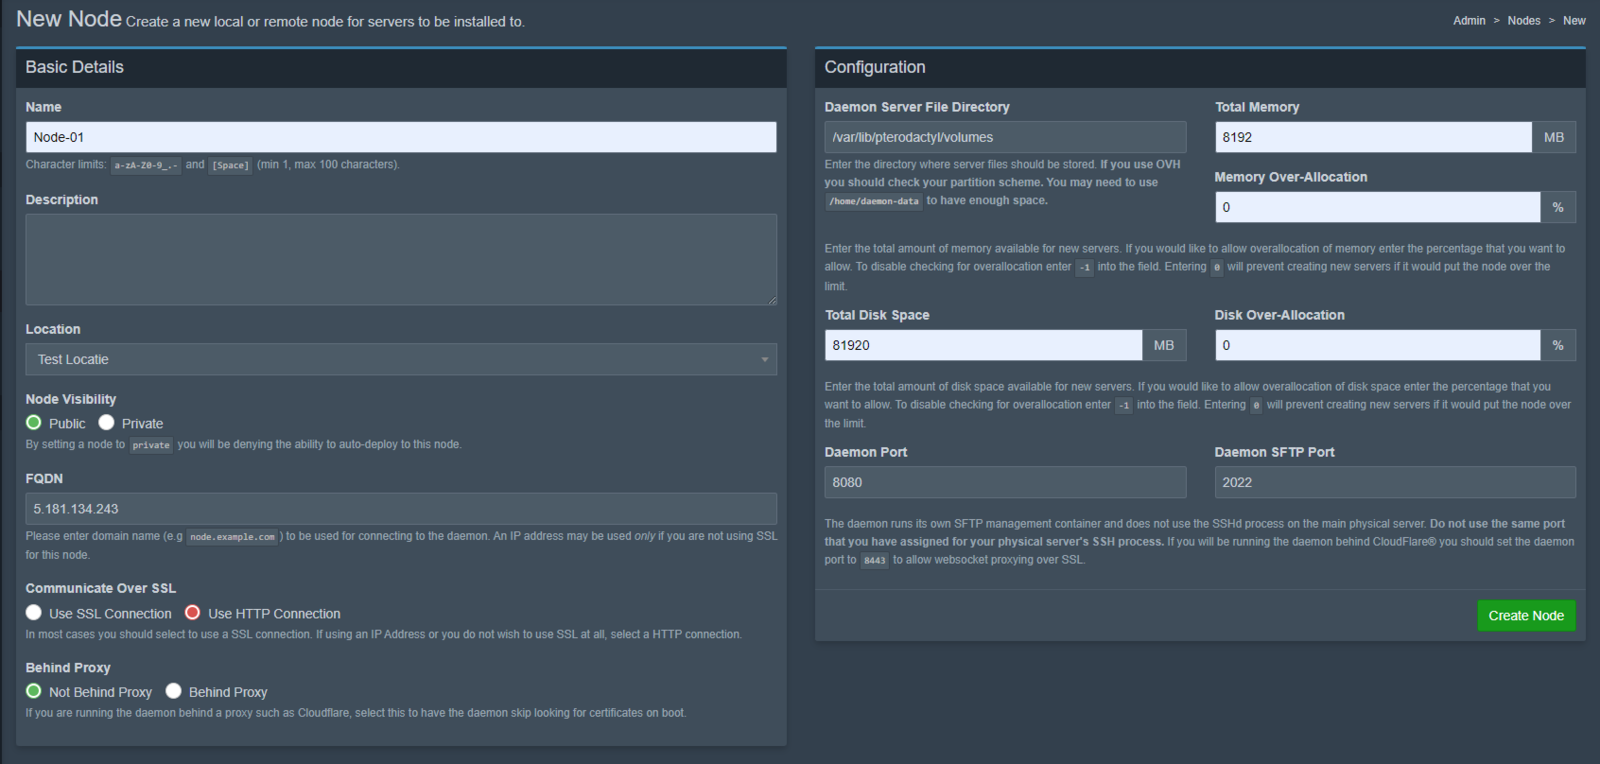Screen dimensions: 1600x764
Task: Edit the Total Disk Space field
Action: point(982,345)
